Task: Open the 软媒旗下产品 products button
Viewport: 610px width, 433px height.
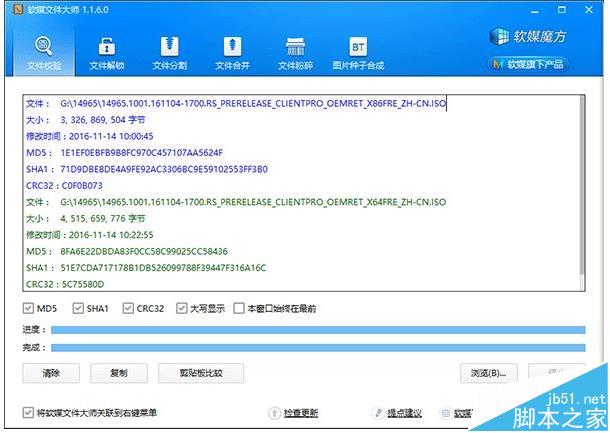Action: pos(528,64)
